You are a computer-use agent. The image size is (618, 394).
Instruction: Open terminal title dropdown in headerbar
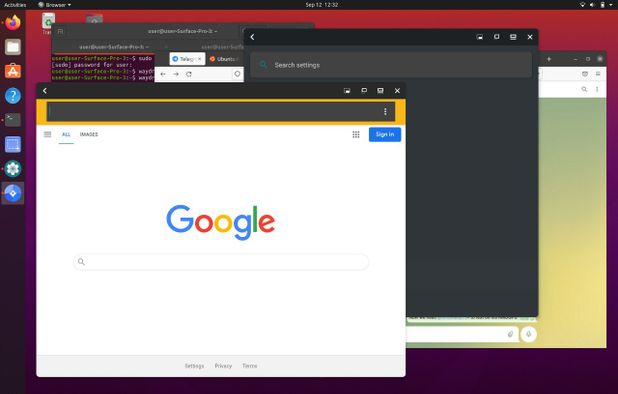pos(182,31)
